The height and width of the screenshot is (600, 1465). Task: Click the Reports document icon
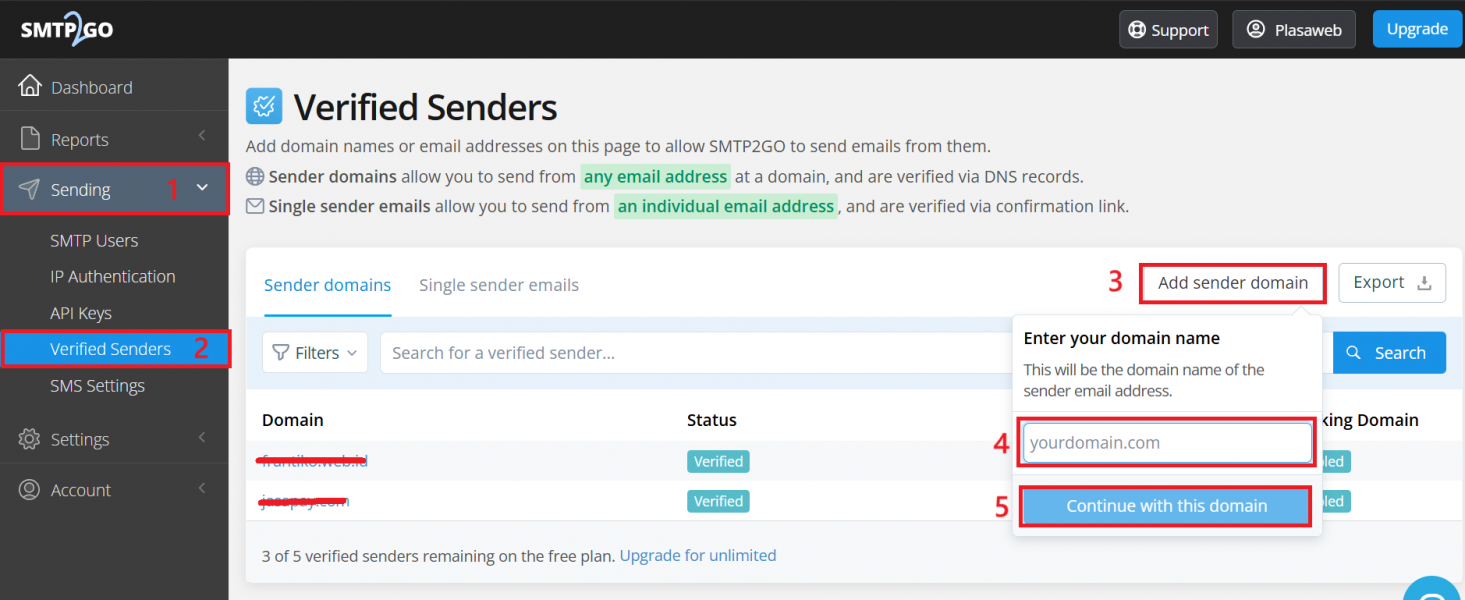(x=30, y=139)
